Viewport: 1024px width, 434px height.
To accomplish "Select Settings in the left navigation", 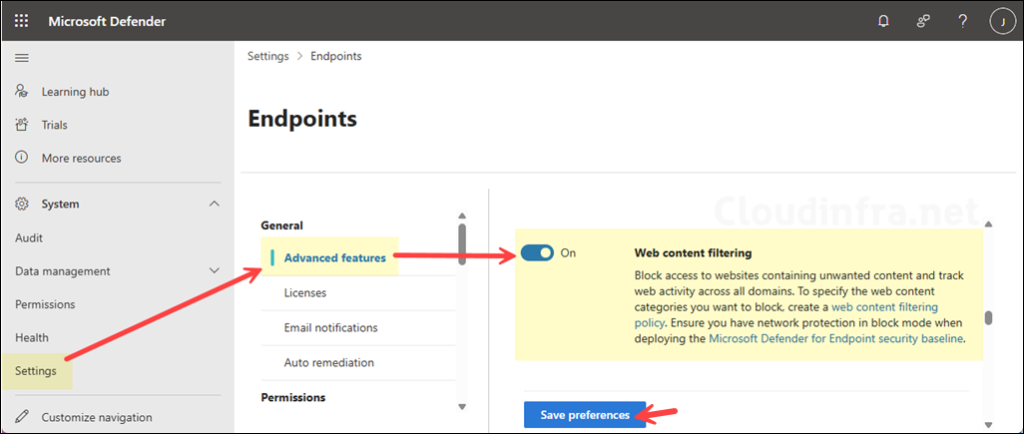I will pyautogui.click(x=36, y=371).
